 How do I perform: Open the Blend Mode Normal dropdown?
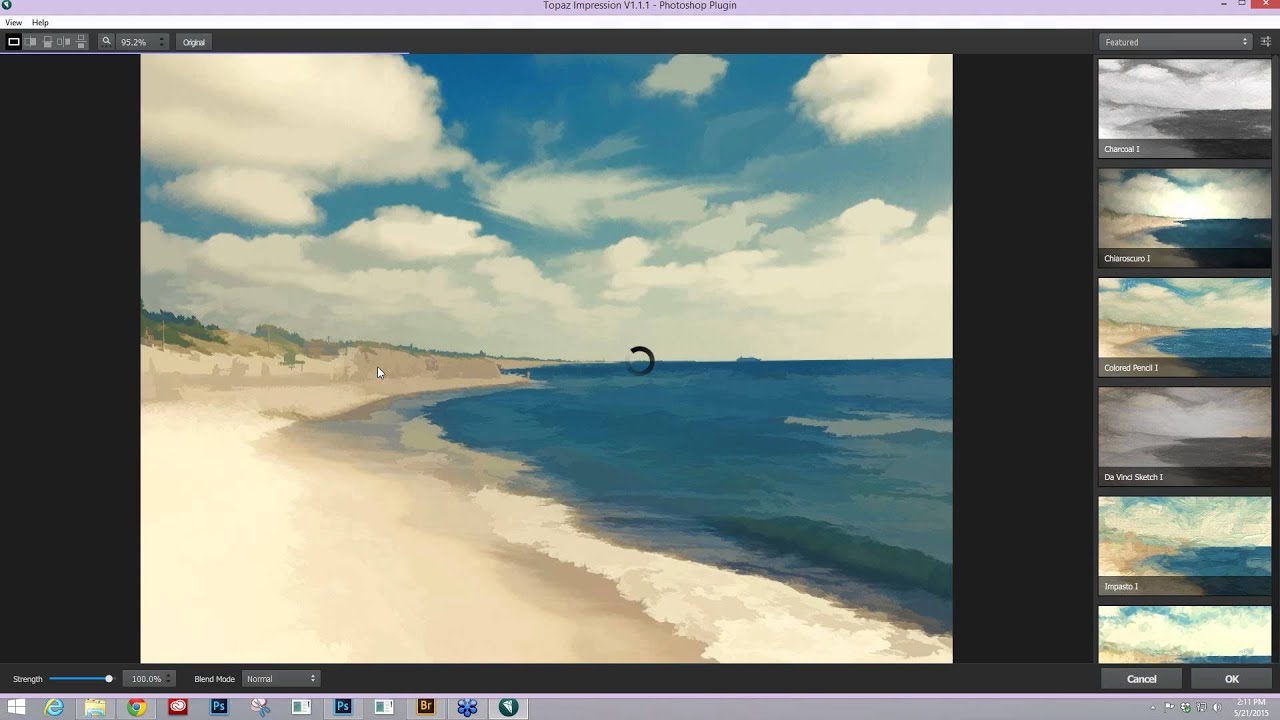(281, 679)
